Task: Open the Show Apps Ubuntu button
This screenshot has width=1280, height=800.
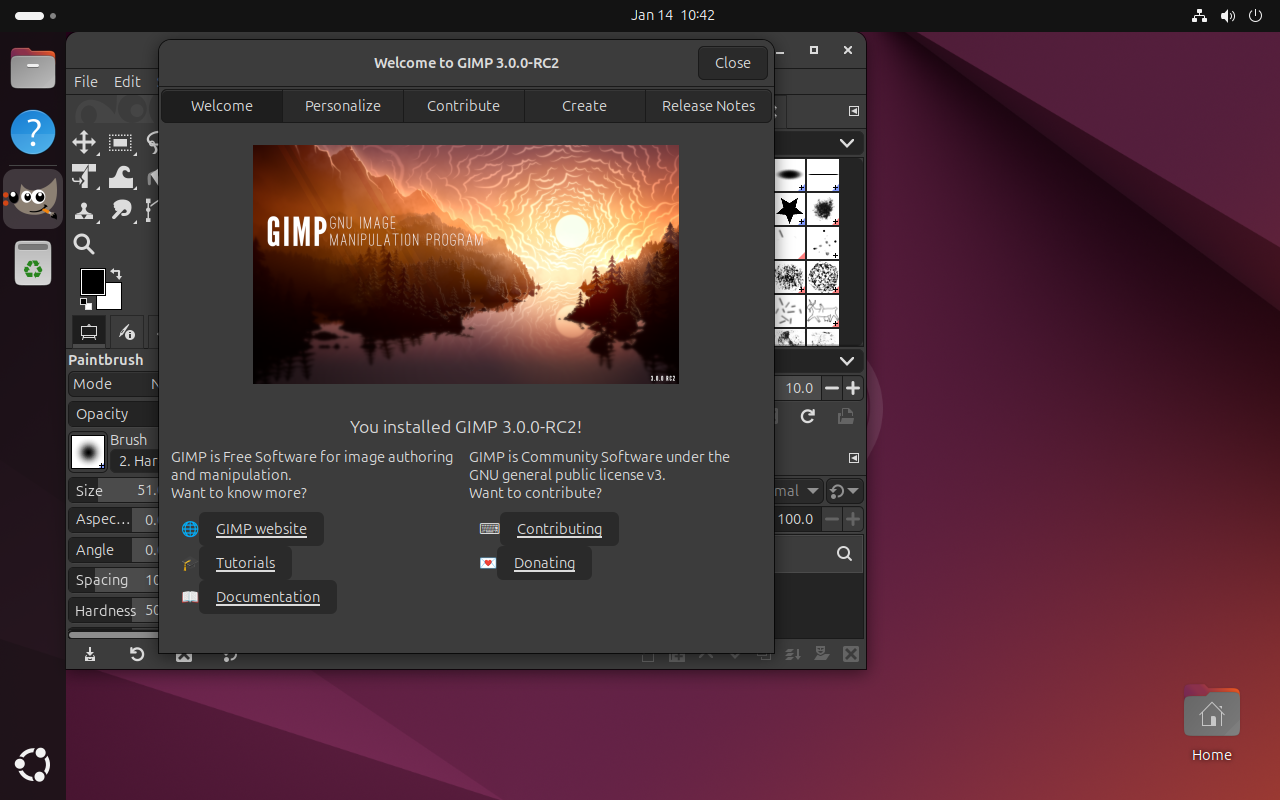Action: tap(33, 765)
